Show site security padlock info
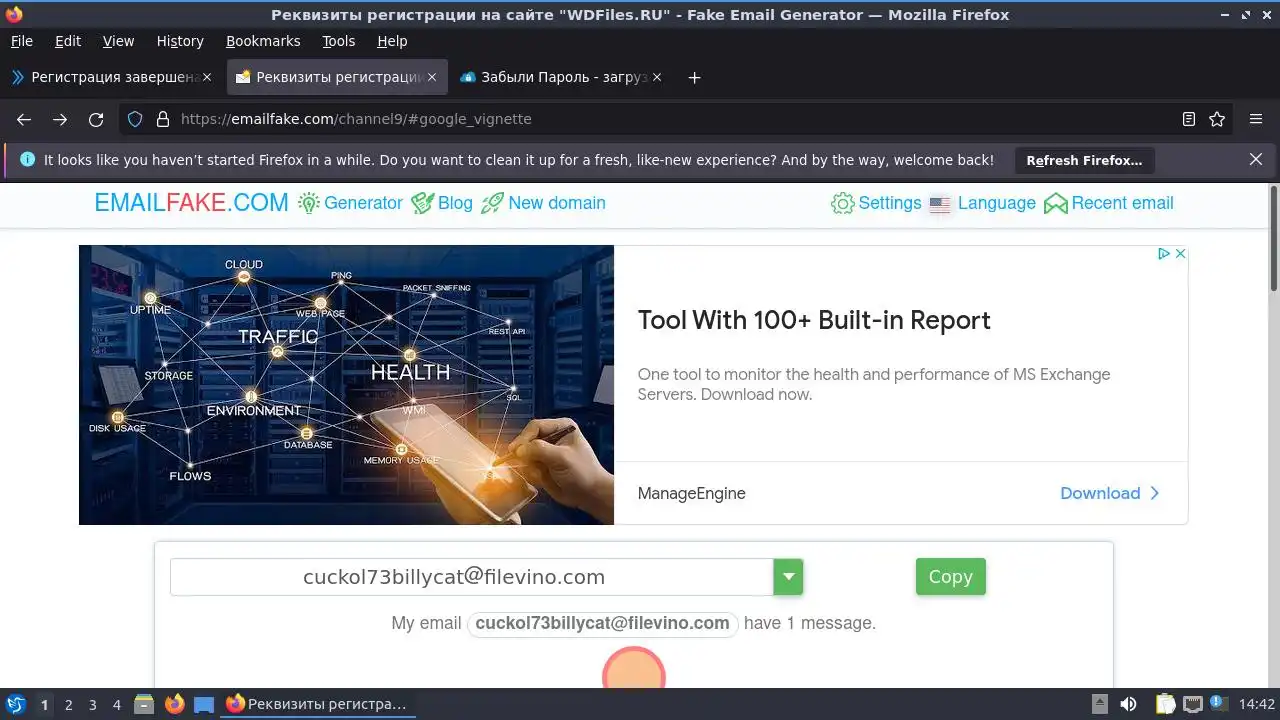Image resolution: width=1280 pixels, height=720 pixels. coord(163,119)
